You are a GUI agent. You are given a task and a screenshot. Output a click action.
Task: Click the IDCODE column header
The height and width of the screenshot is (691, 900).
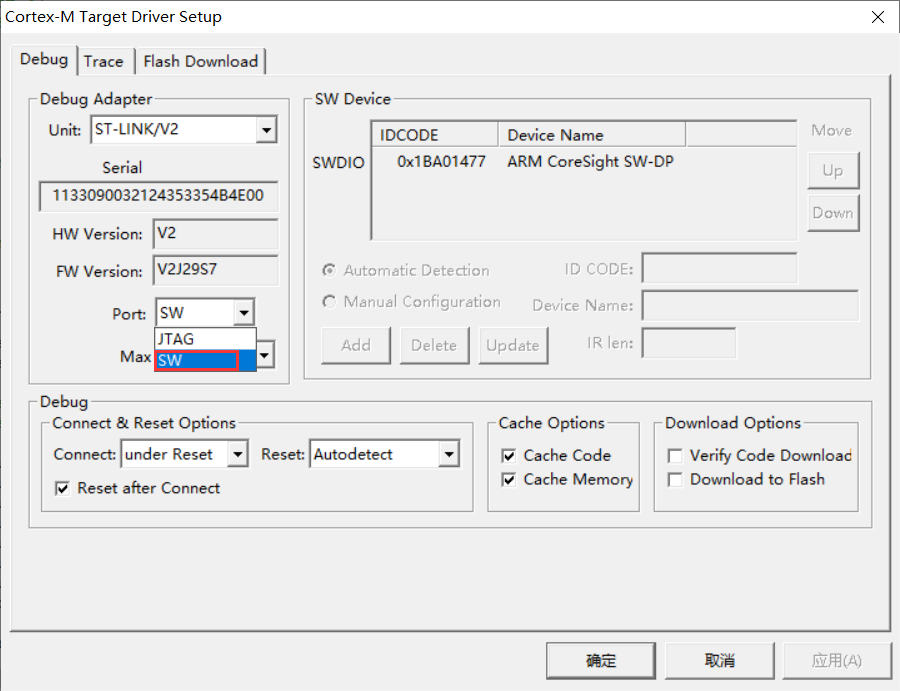pos(435,135)
